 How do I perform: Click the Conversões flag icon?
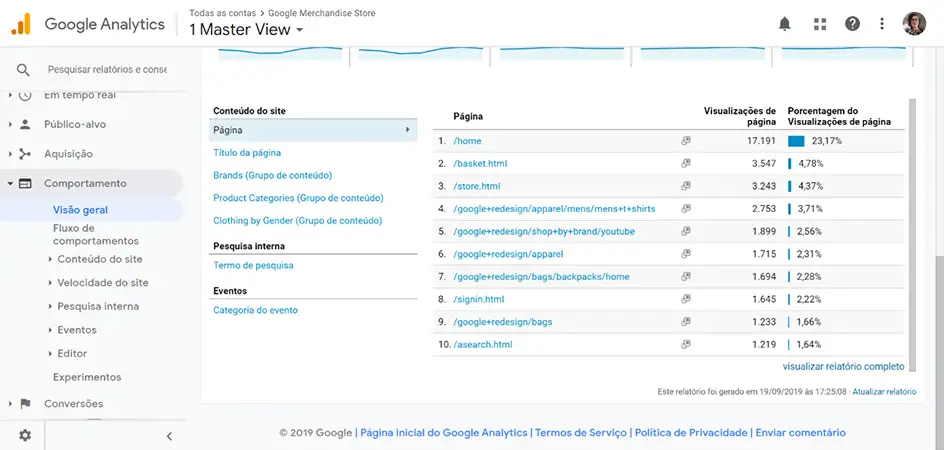(25, 404)
